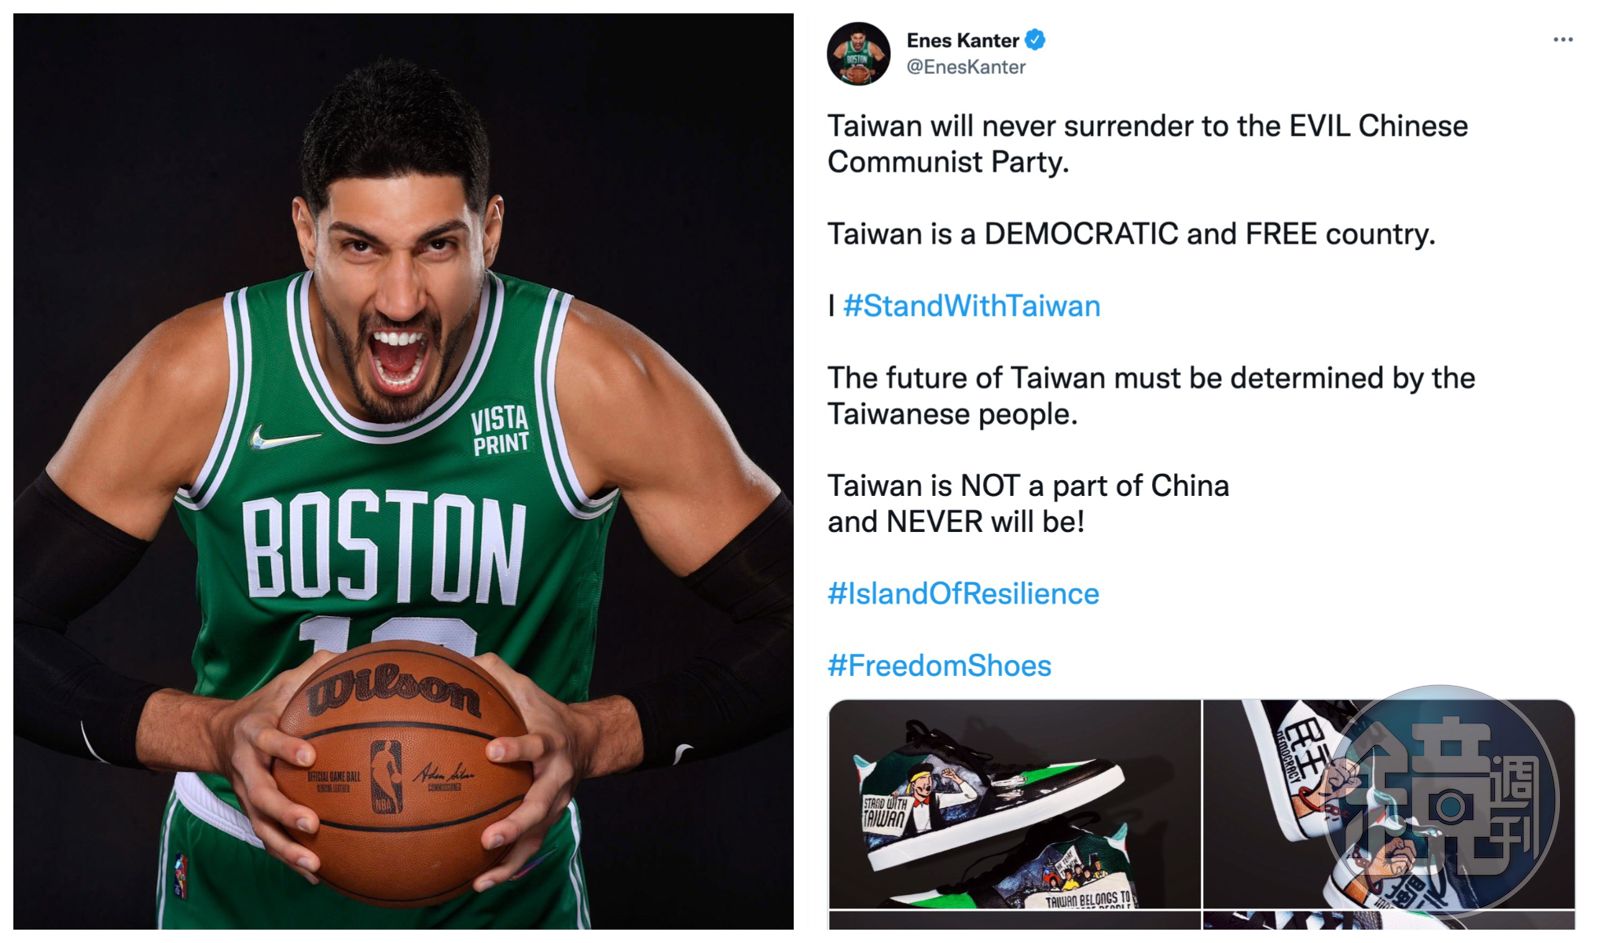Click the NBA logo on the basketball
The height and width of the screenshot is (943, 1600).
tap(386, 776)
